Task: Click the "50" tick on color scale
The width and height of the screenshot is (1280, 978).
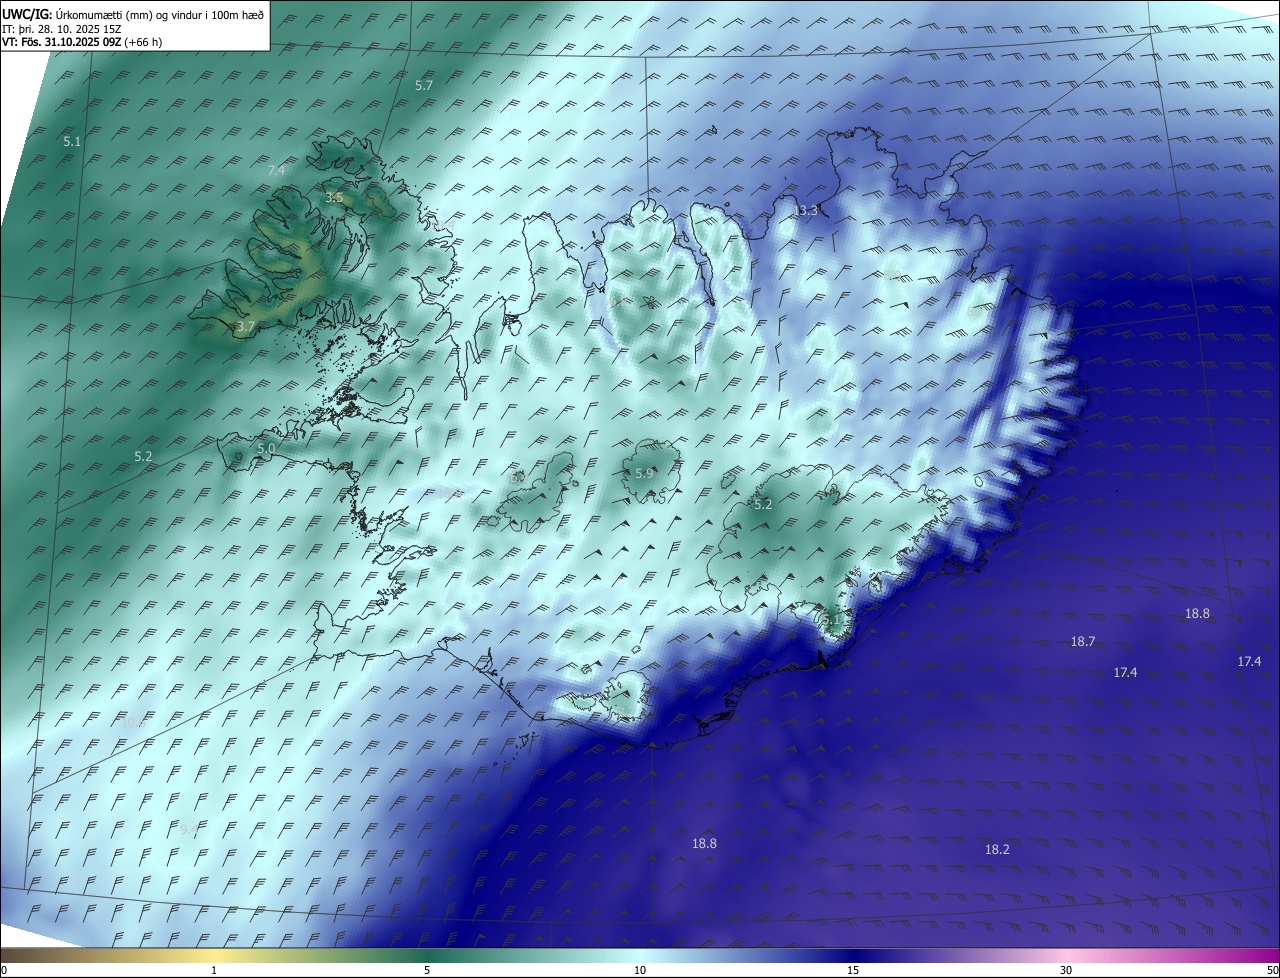Action: (x=1272, y=970)
